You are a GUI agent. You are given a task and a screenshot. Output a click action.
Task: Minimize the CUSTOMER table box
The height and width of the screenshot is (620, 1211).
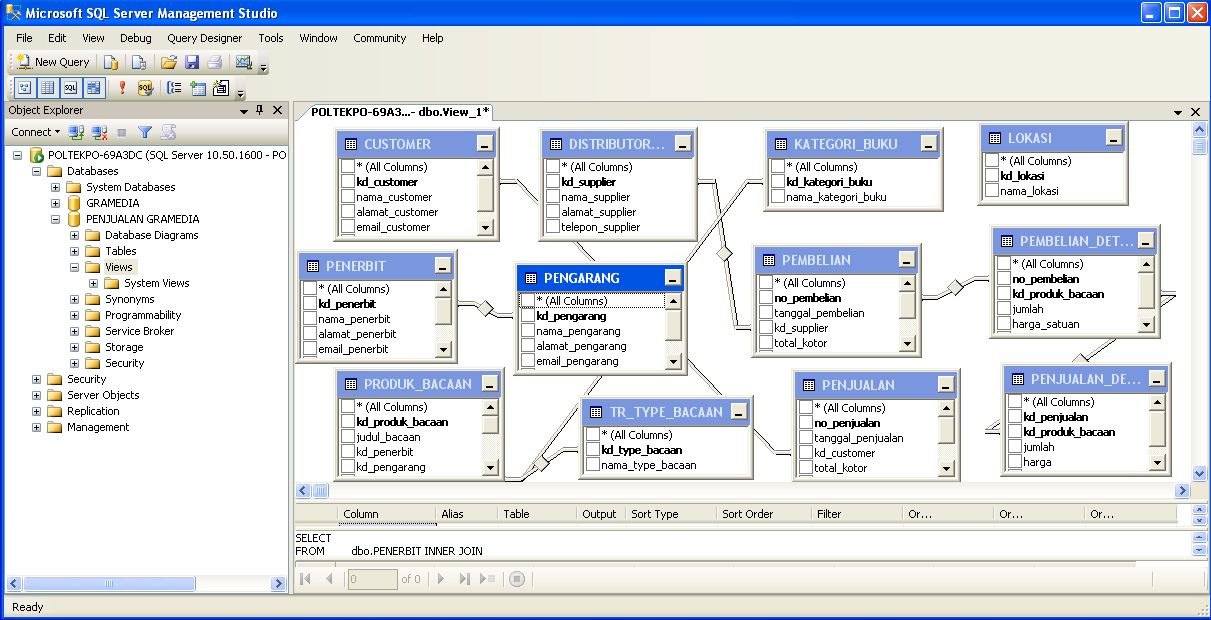tap(484, 144)
